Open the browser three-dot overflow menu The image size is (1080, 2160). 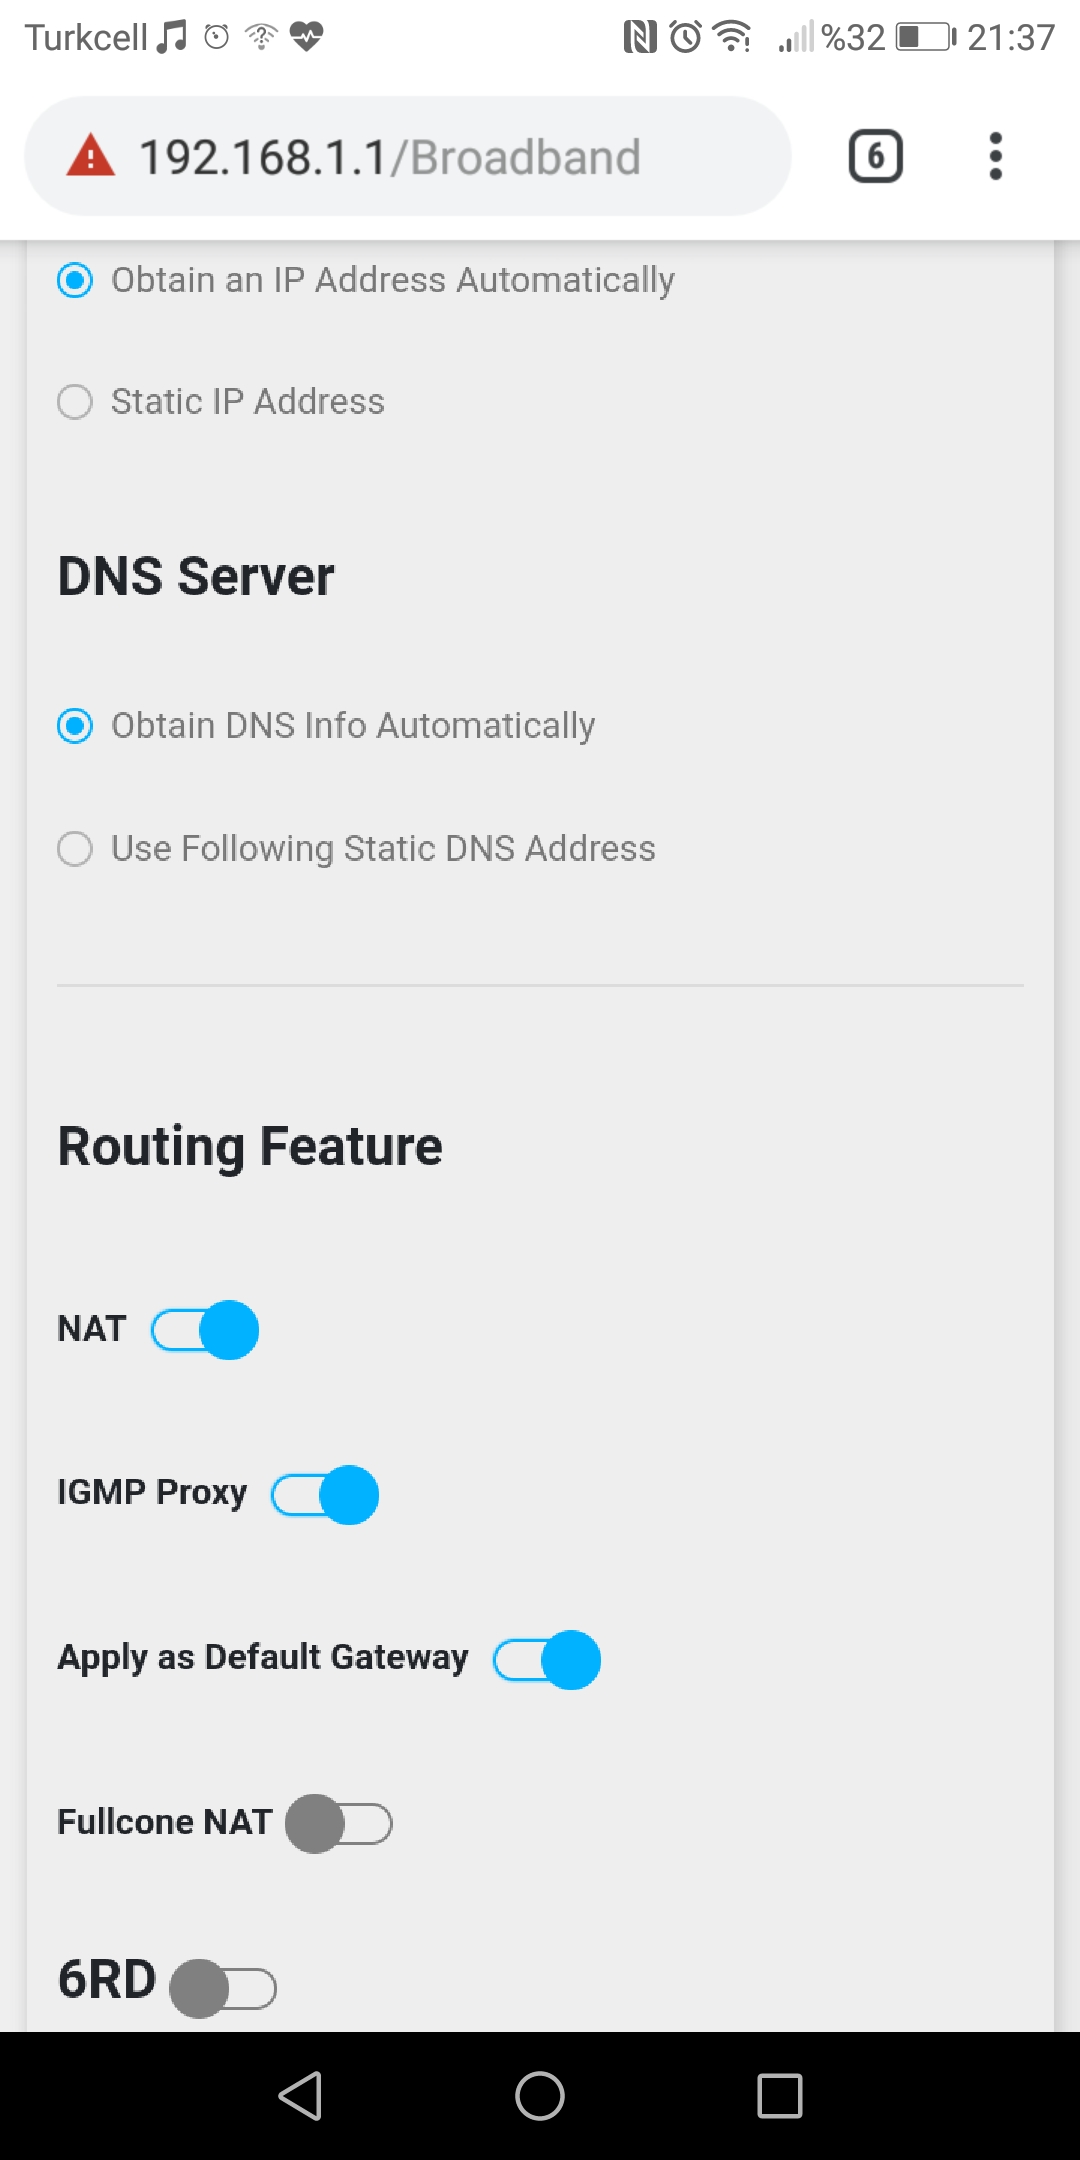(995, 156)
